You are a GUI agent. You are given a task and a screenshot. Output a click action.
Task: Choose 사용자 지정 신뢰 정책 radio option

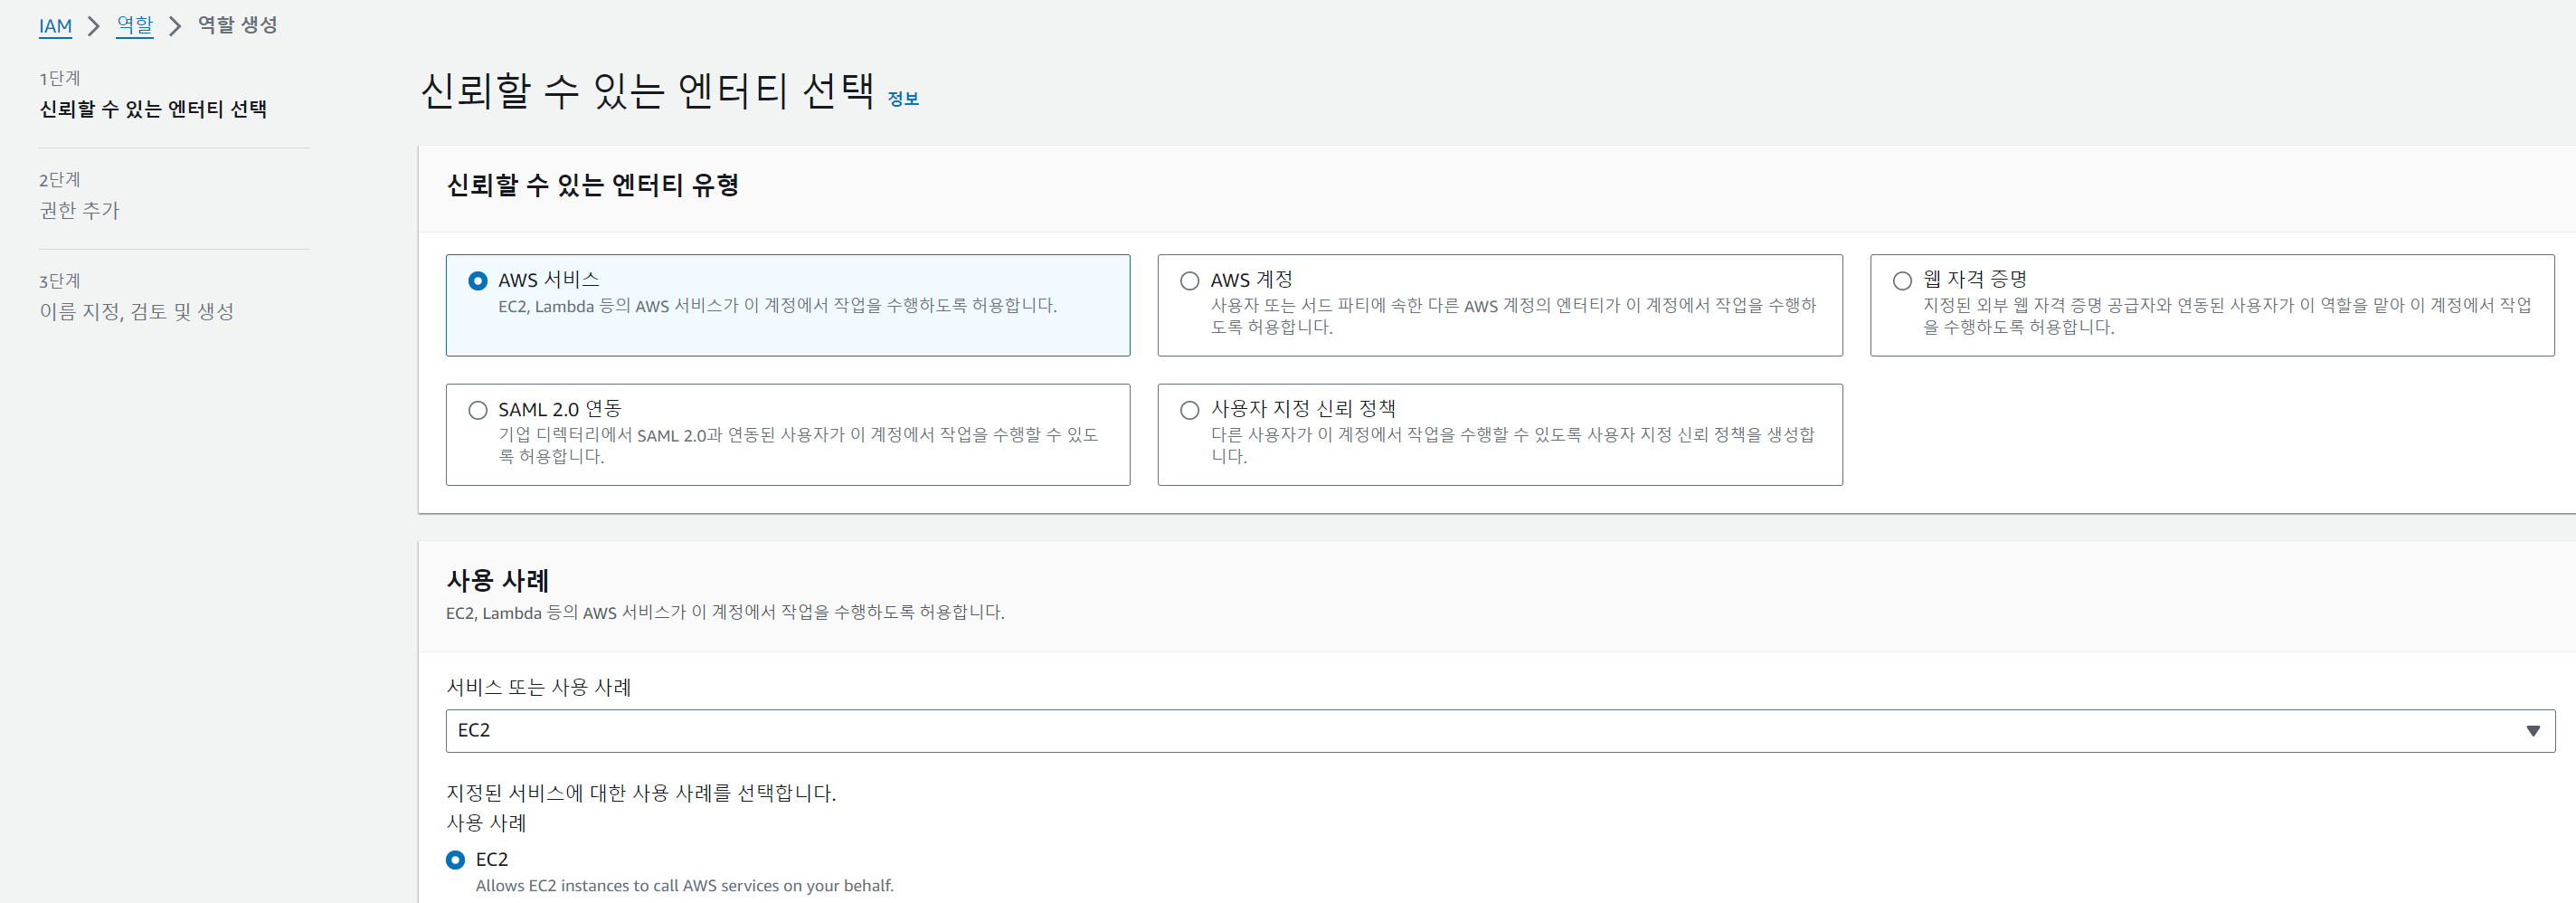(1189, 410)
